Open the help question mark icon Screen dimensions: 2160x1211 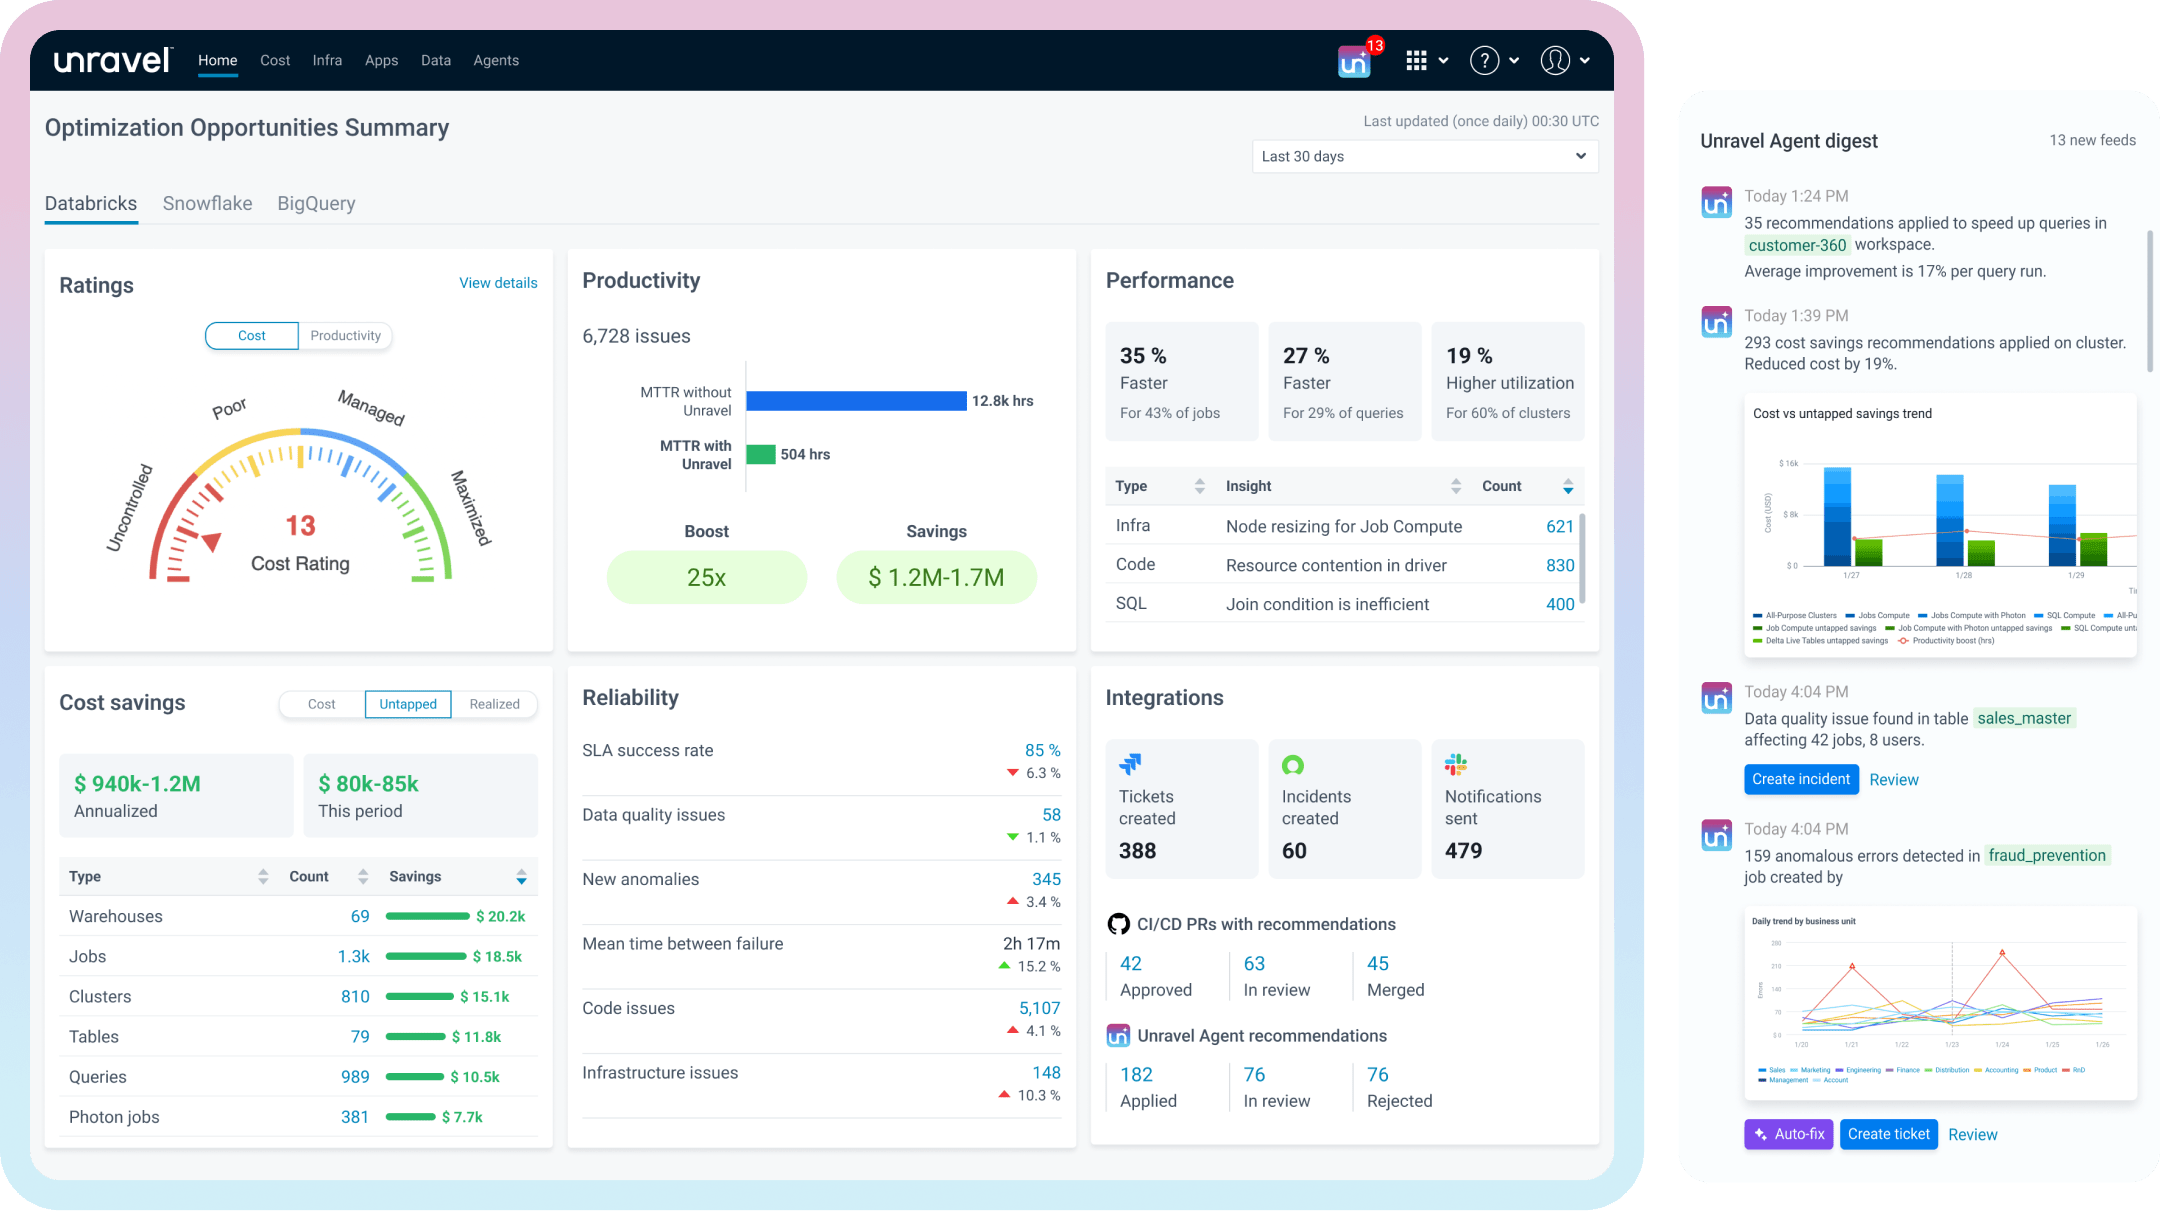[x=1485, y=61]
